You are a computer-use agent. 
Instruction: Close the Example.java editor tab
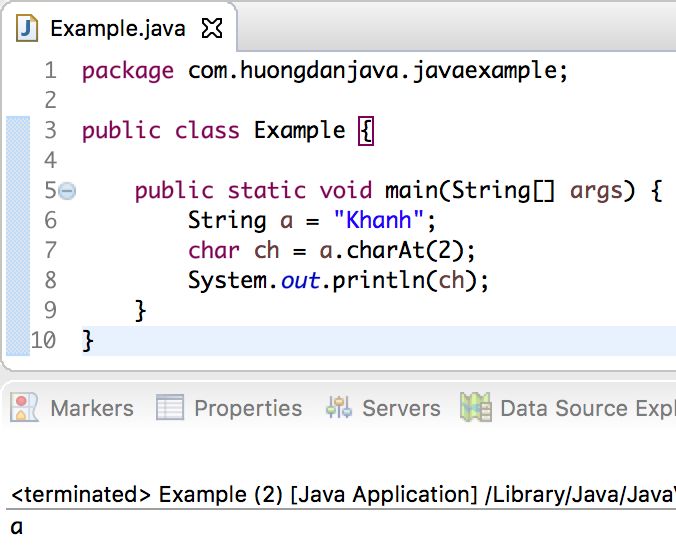click(212, 28)
